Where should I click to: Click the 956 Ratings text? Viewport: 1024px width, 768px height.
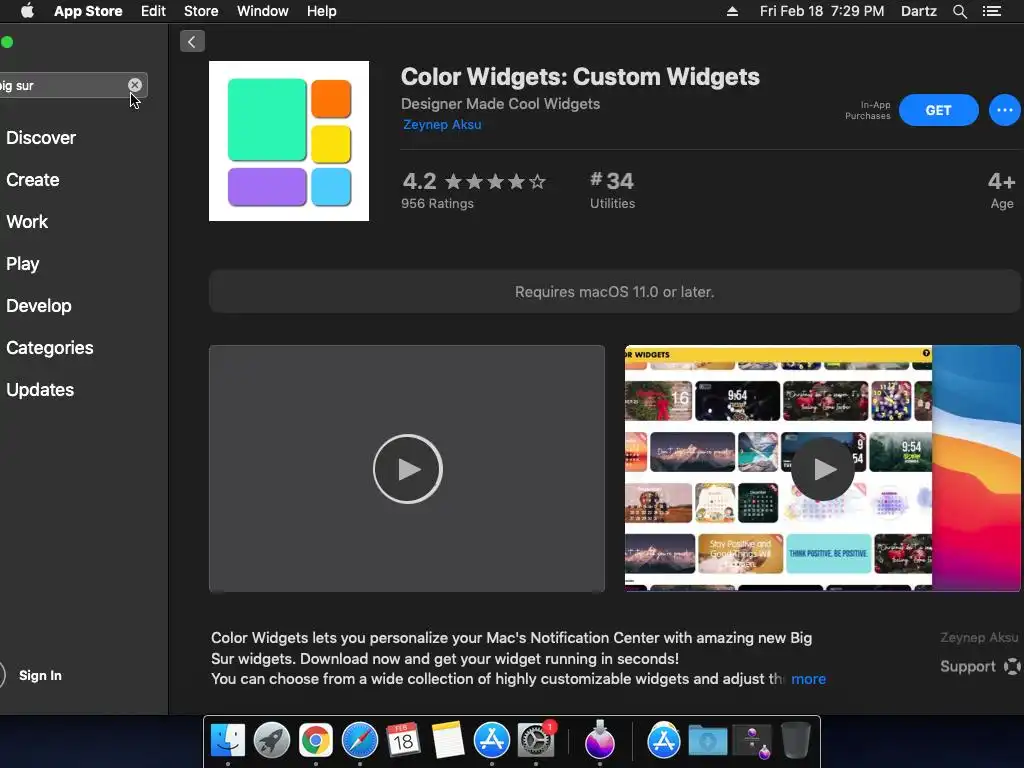coord(437,204)
